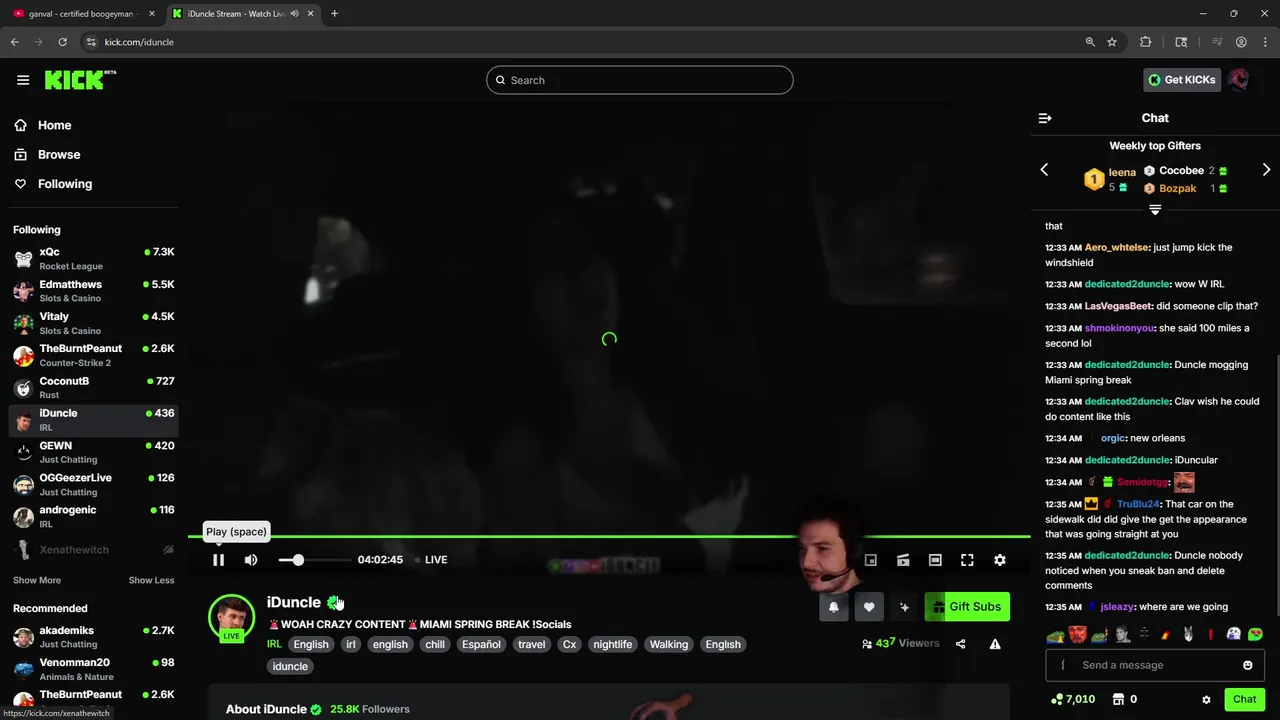Collapse the chat panel

1045,118
